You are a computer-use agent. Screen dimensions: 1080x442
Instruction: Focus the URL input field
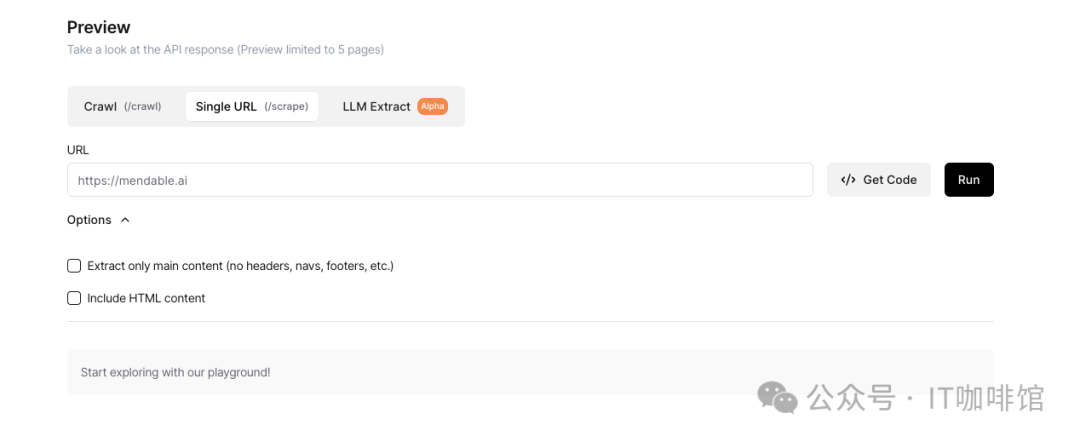click(x=440, y=180)
